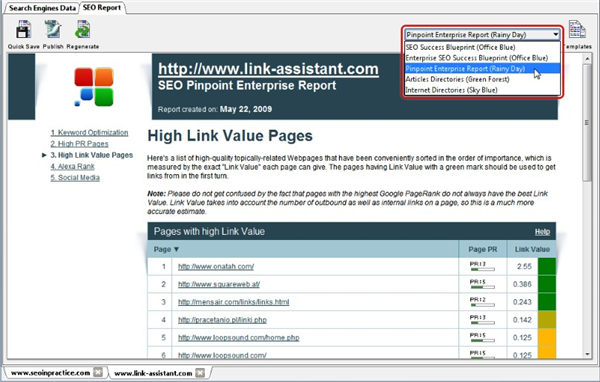Click row number 4 cell
Screen dimensions: 600x382
[163, 320]
